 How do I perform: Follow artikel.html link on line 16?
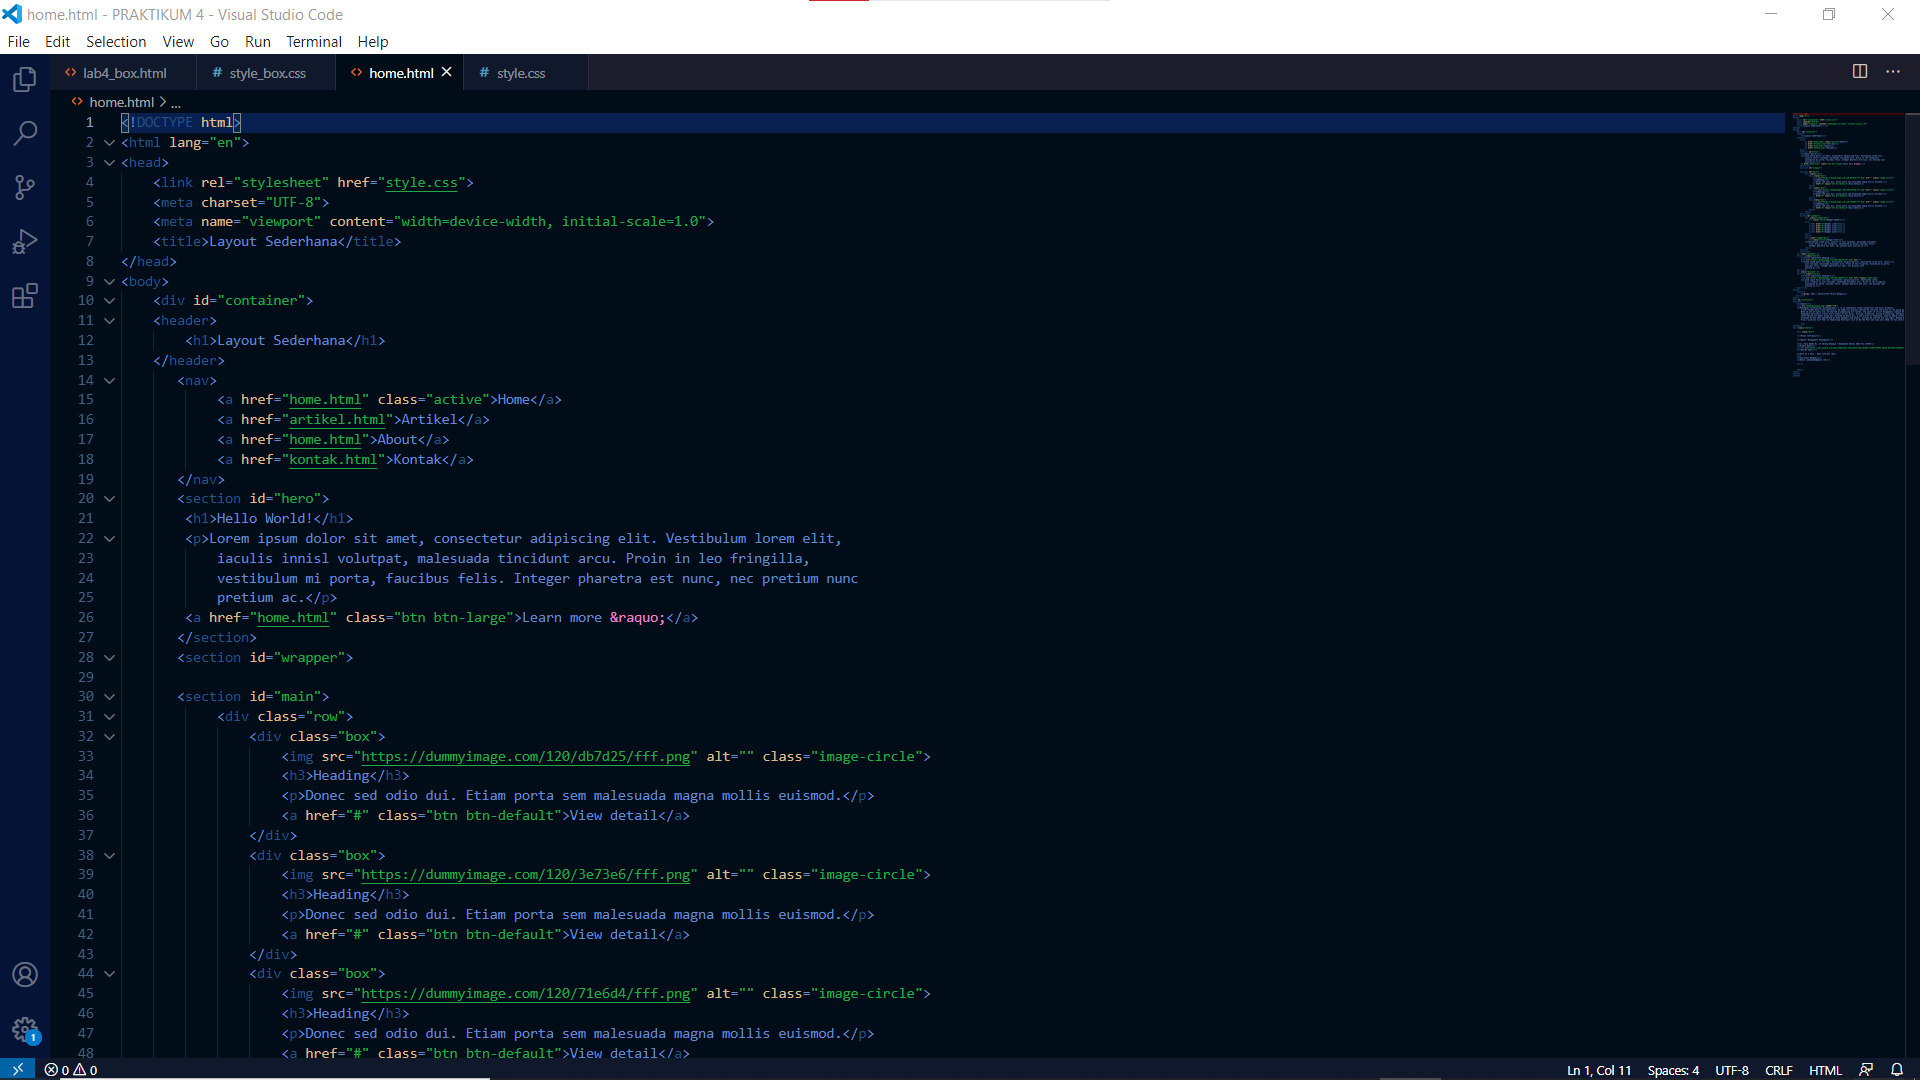[x=337, y=420]
